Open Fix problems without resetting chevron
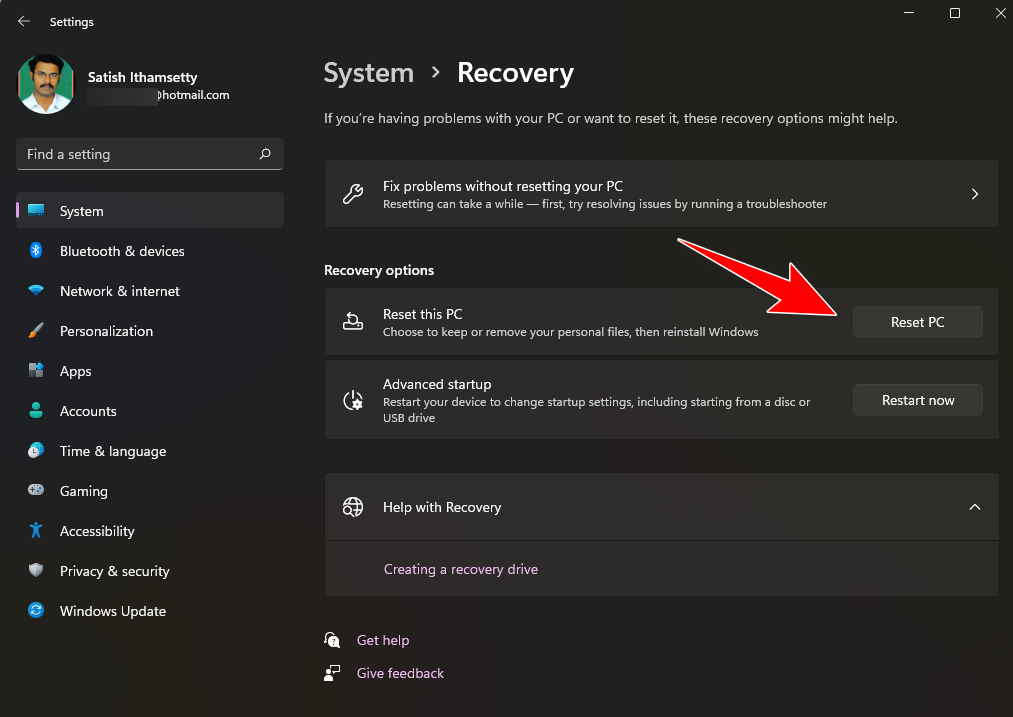The height and width of the screenshot is (717, 1013). tap(975, 194)
